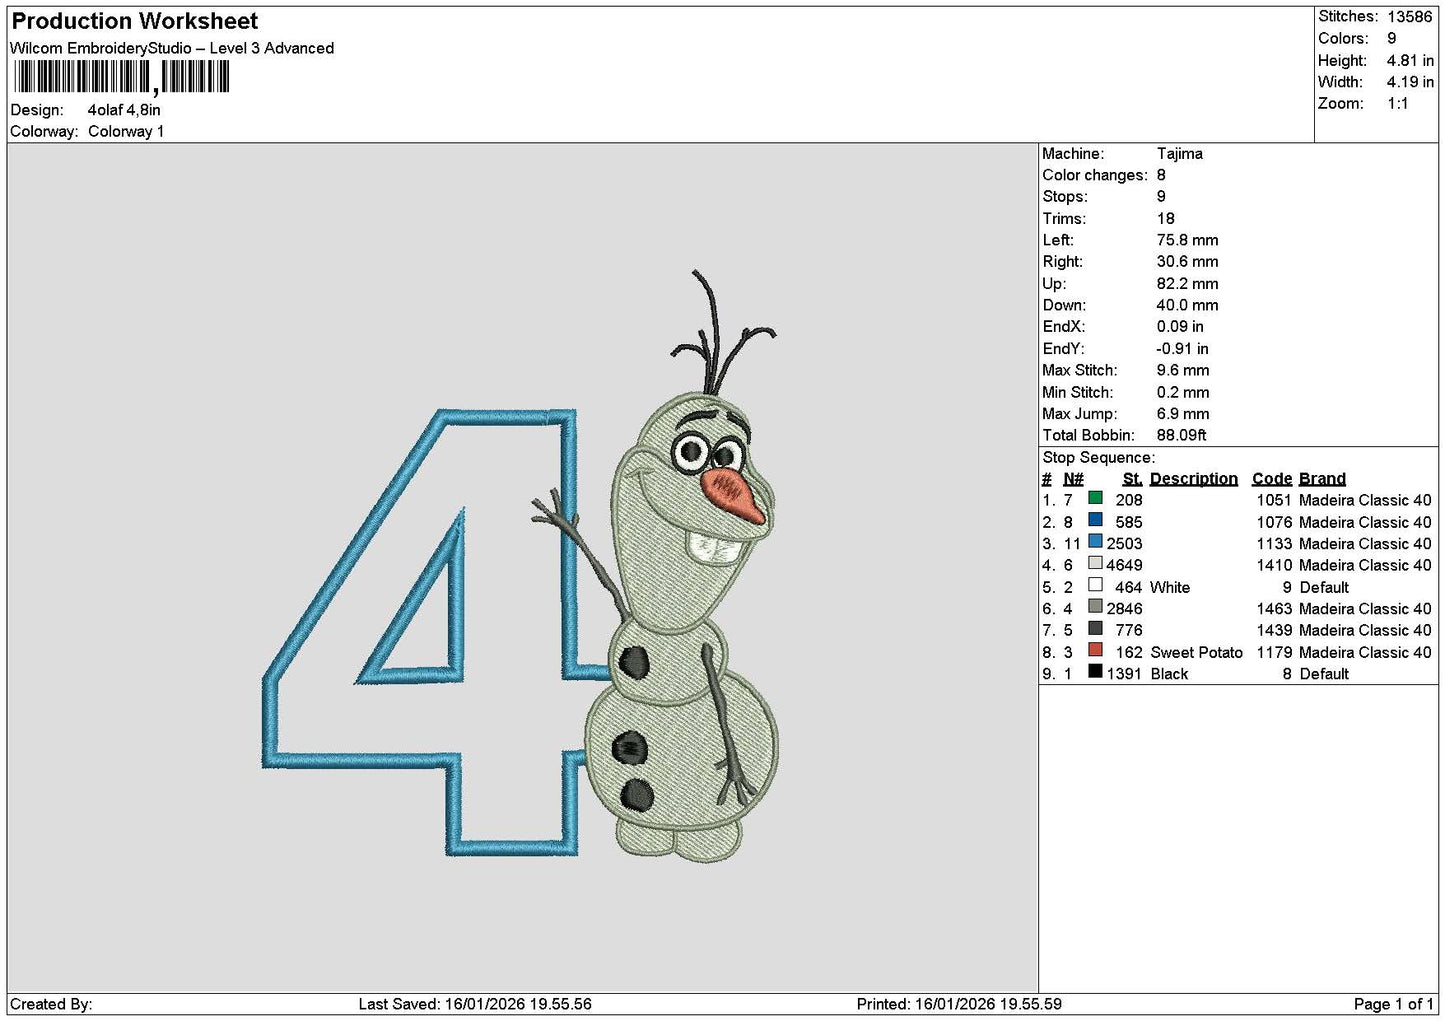Click the 'Black' description in row 9
This screenshot has height=1021, width=1445.
point(1169,675)
